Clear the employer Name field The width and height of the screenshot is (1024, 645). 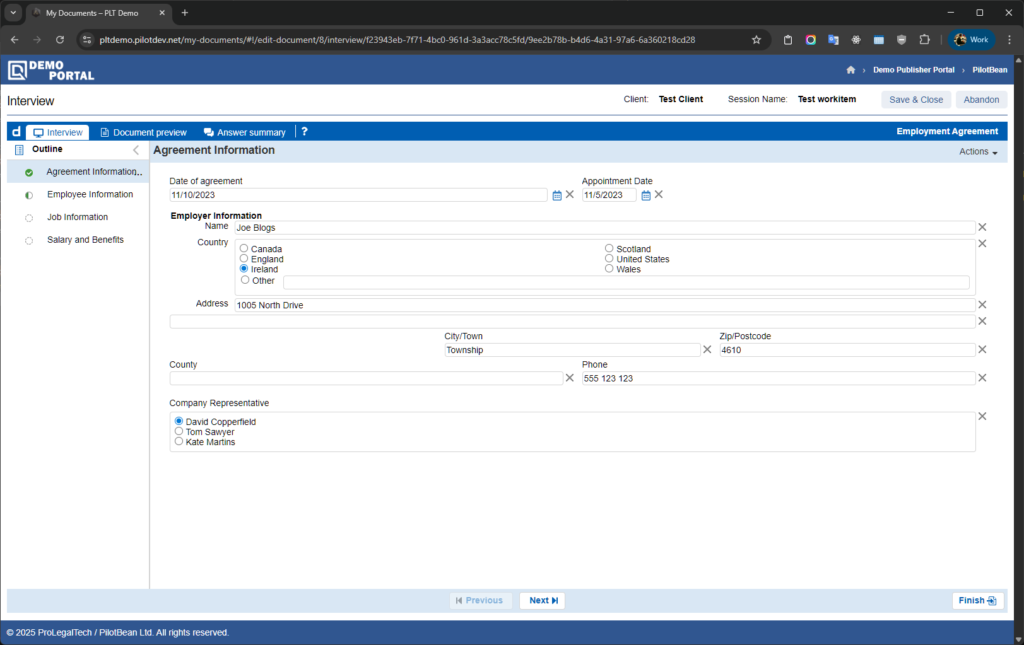[982, 228]
